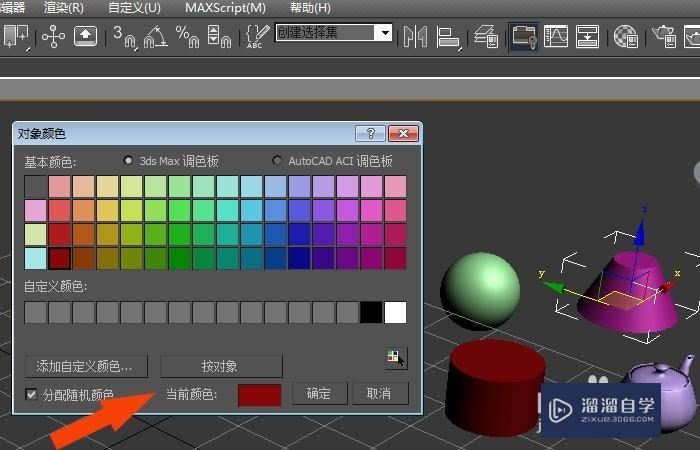
Task: Click the help question mark in 对象颜色 dialog
Action: (371, 133)
